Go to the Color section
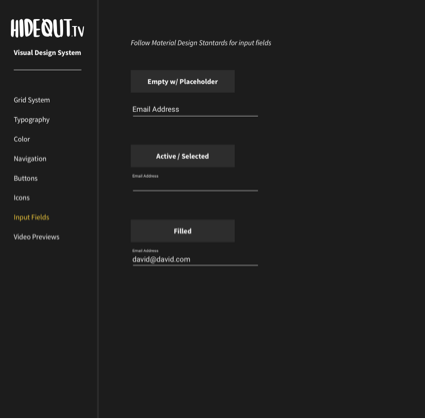This screenshot has height=419, width=425. [22, 139]
